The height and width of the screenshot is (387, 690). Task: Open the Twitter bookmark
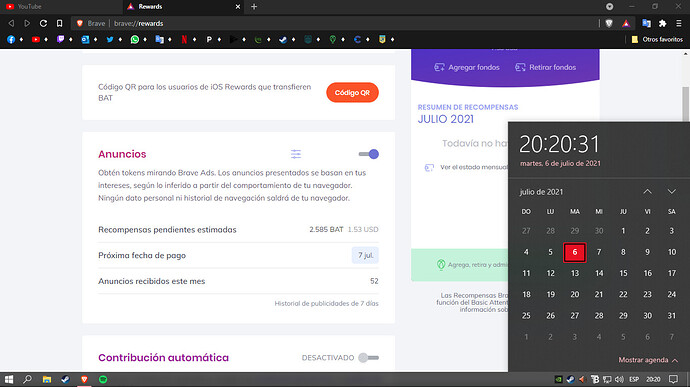110,40
